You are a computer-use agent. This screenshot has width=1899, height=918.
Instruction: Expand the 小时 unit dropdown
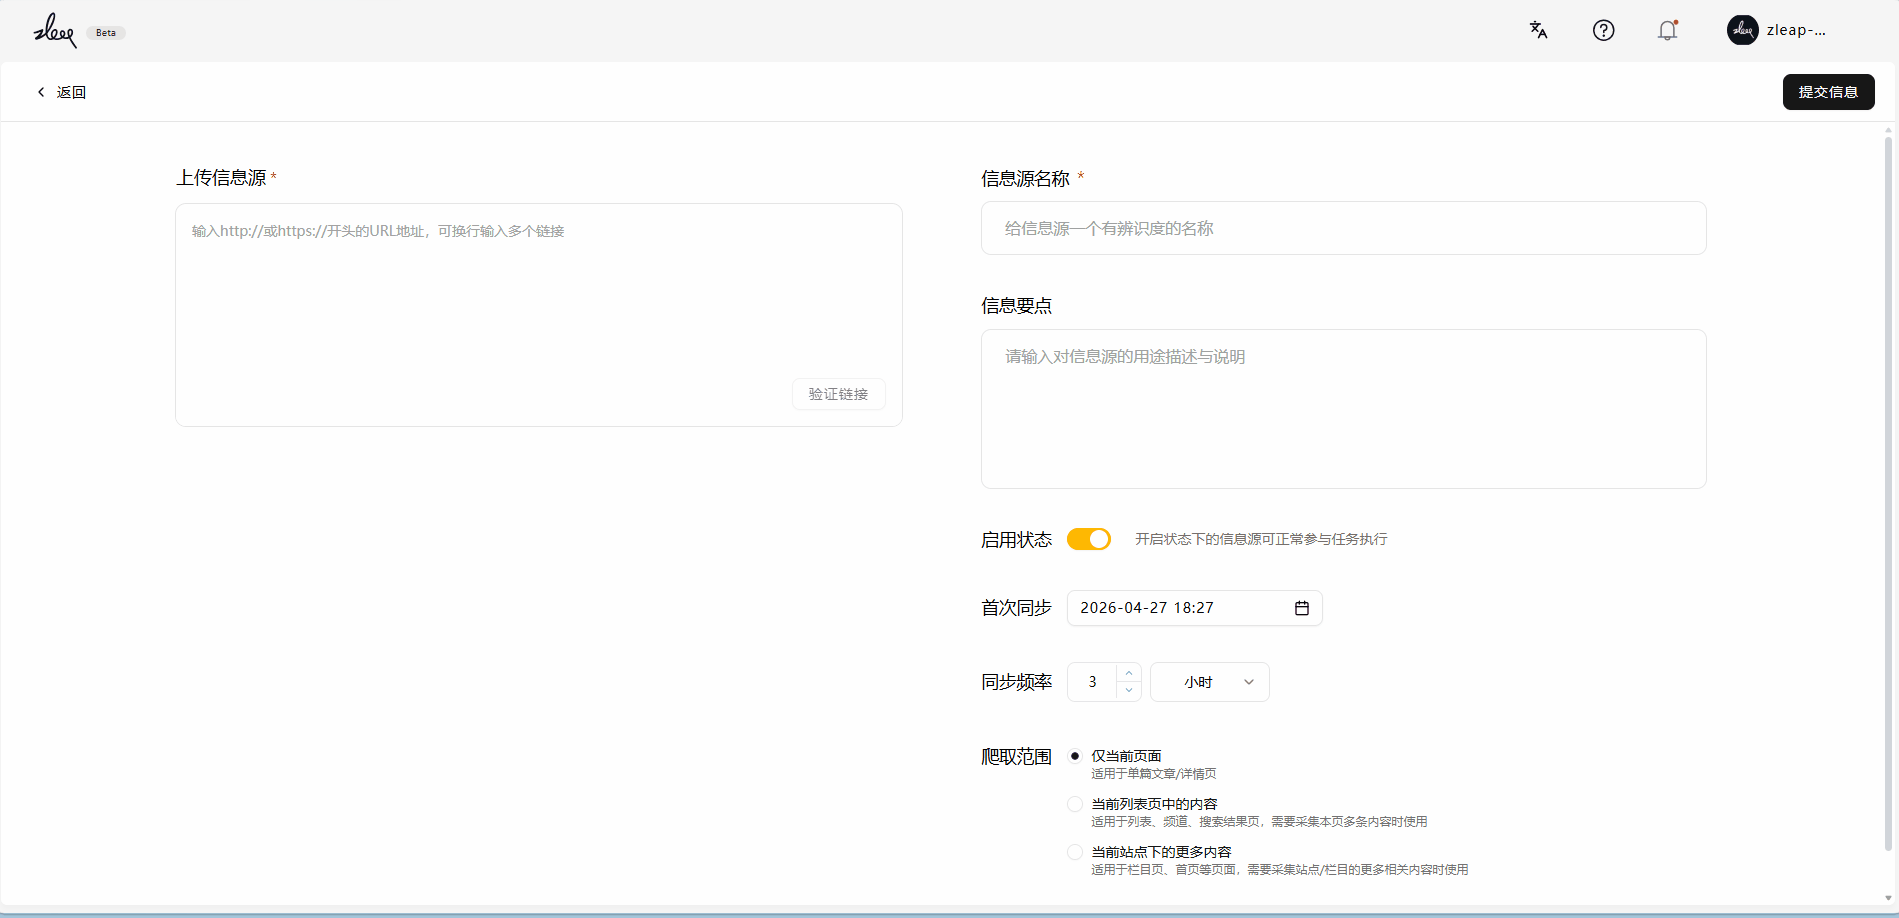click(1209, 682)
